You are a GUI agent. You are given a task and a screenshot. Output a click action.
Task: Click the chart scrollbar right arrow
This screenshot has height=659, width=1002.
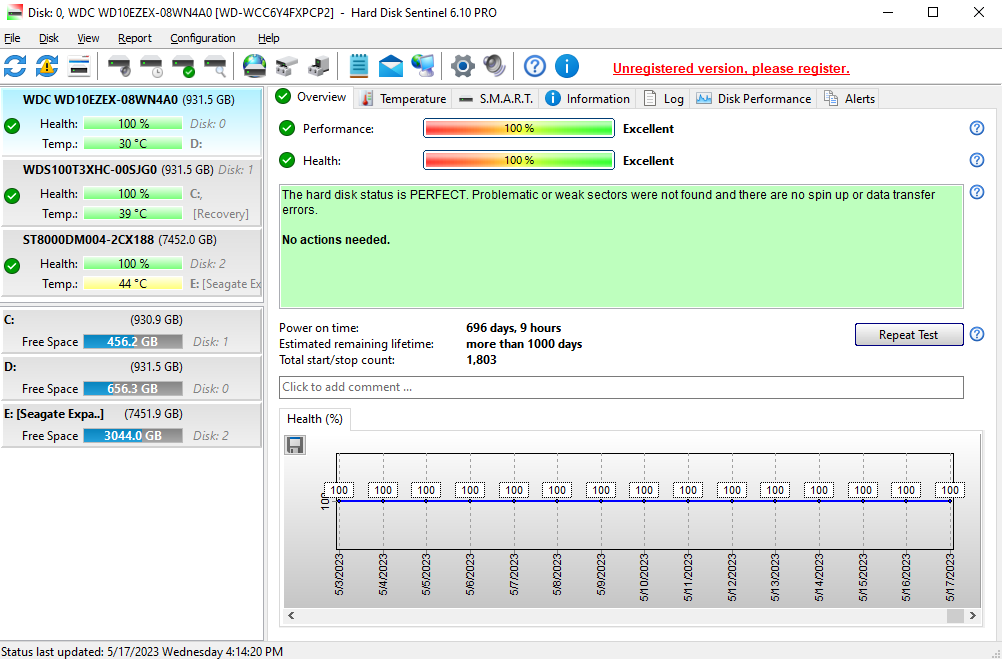(x=973, y=616)
